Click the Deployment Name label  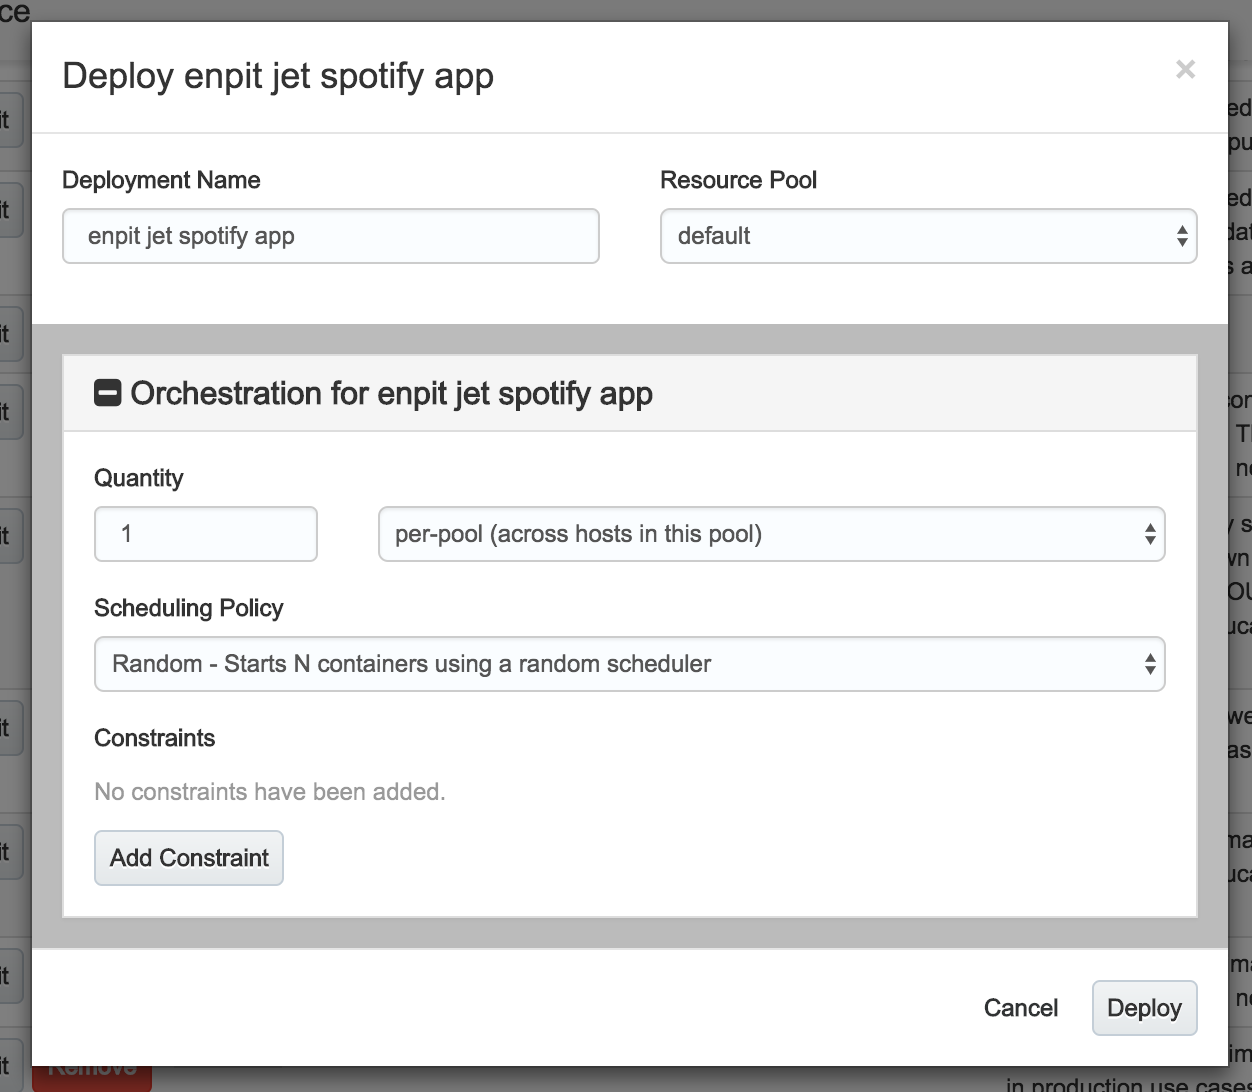[x=161, y=180]
